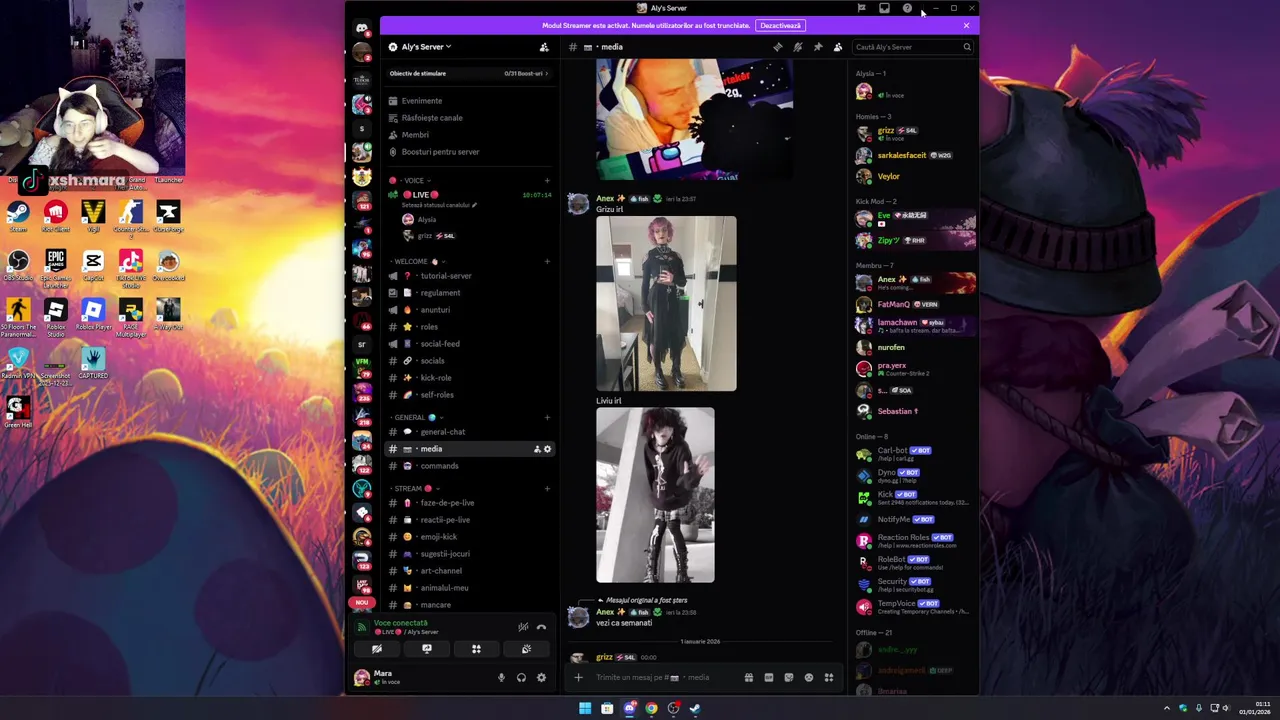
Task: Click the invite people icon beside server name
Action: point(544,47)
